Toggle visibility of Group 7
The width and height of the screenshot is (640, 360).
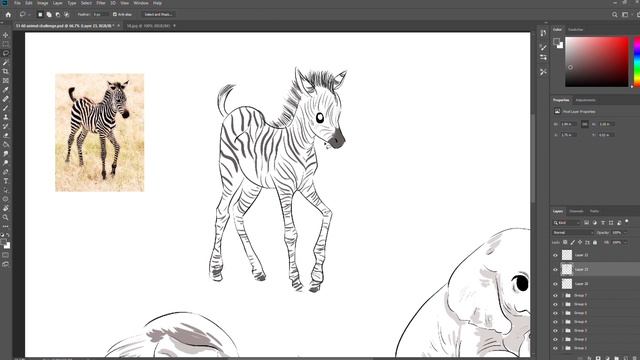click(x=555, y=295)
